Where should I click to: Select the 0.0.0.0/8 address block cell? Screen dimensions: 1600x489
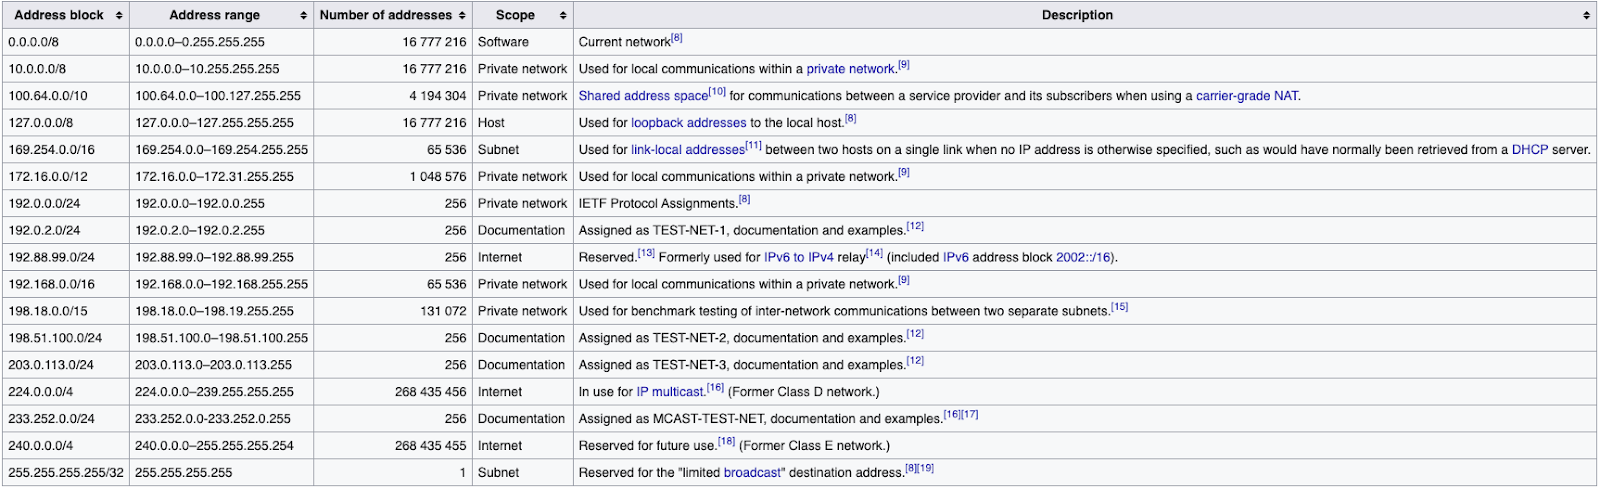pos(66,42)
